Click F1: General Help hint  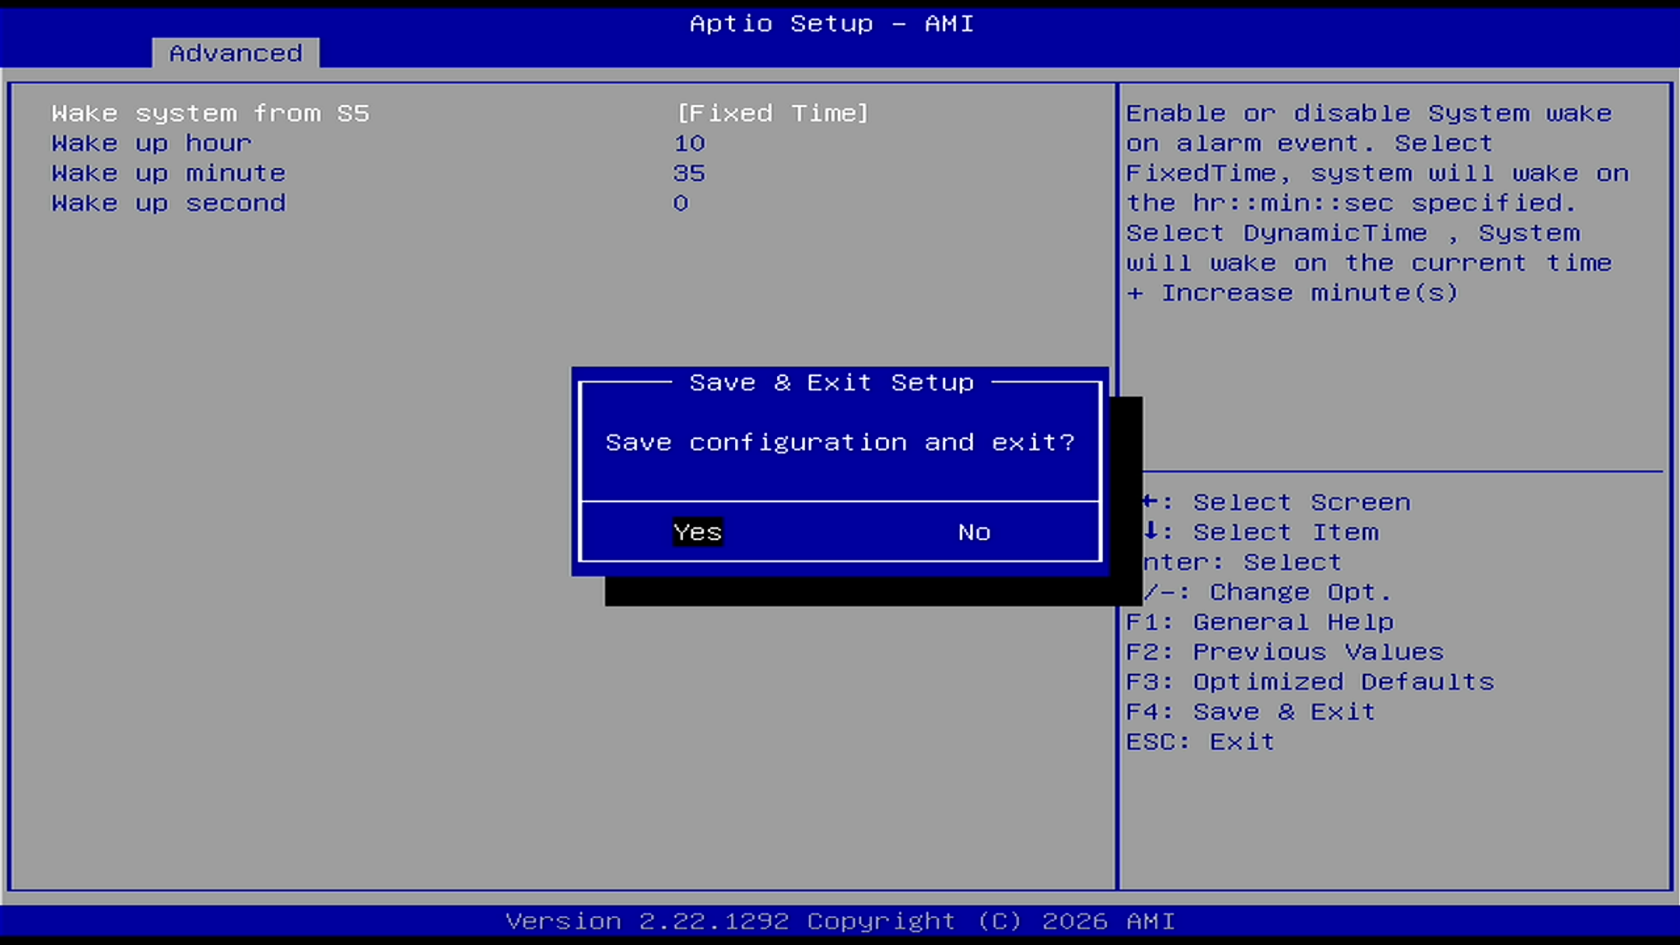(x=1260, y=622)
